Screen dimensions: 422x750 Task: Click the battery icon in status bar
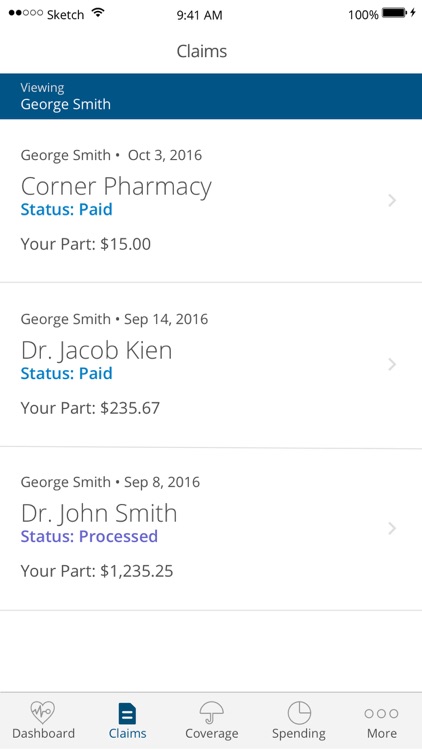coord(394,13)
